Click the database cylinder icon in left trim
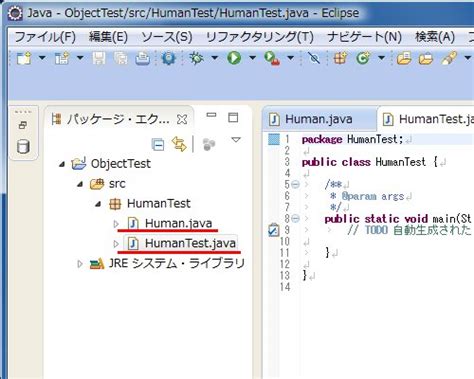Image resolution: width=474 pixels, height=379 pixels. tap(23, 146)
